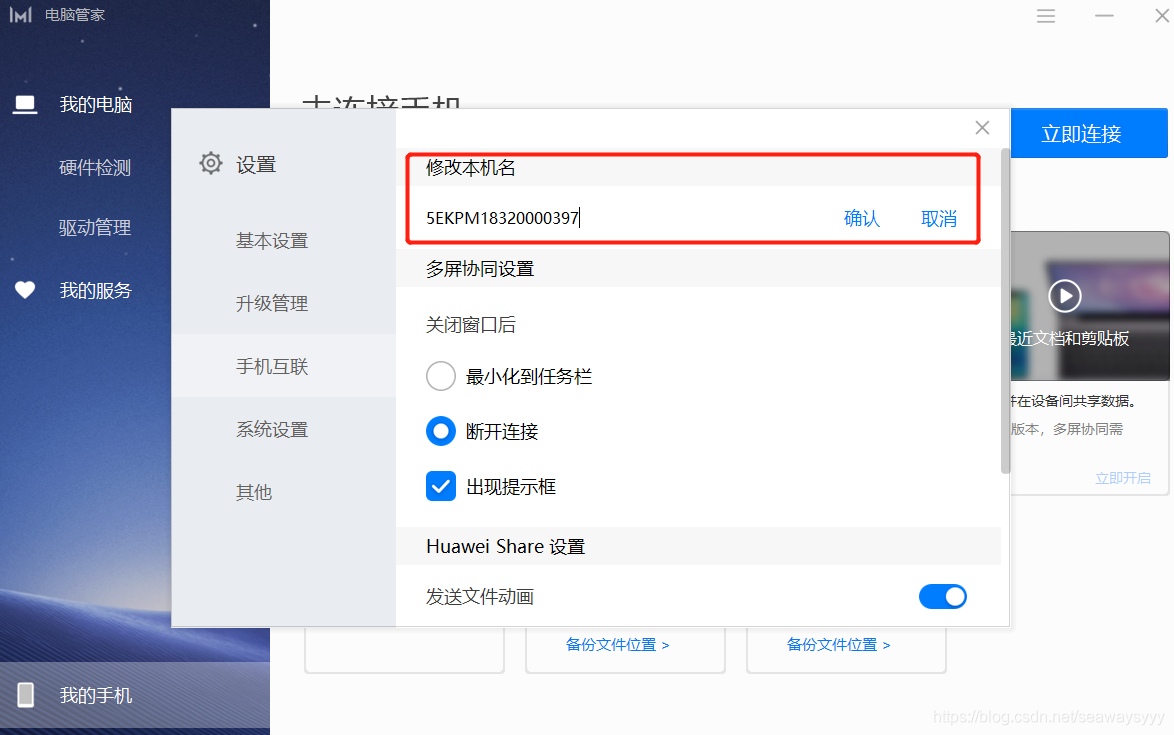Click the heart icon beside 我的服务

pos(25,290)
